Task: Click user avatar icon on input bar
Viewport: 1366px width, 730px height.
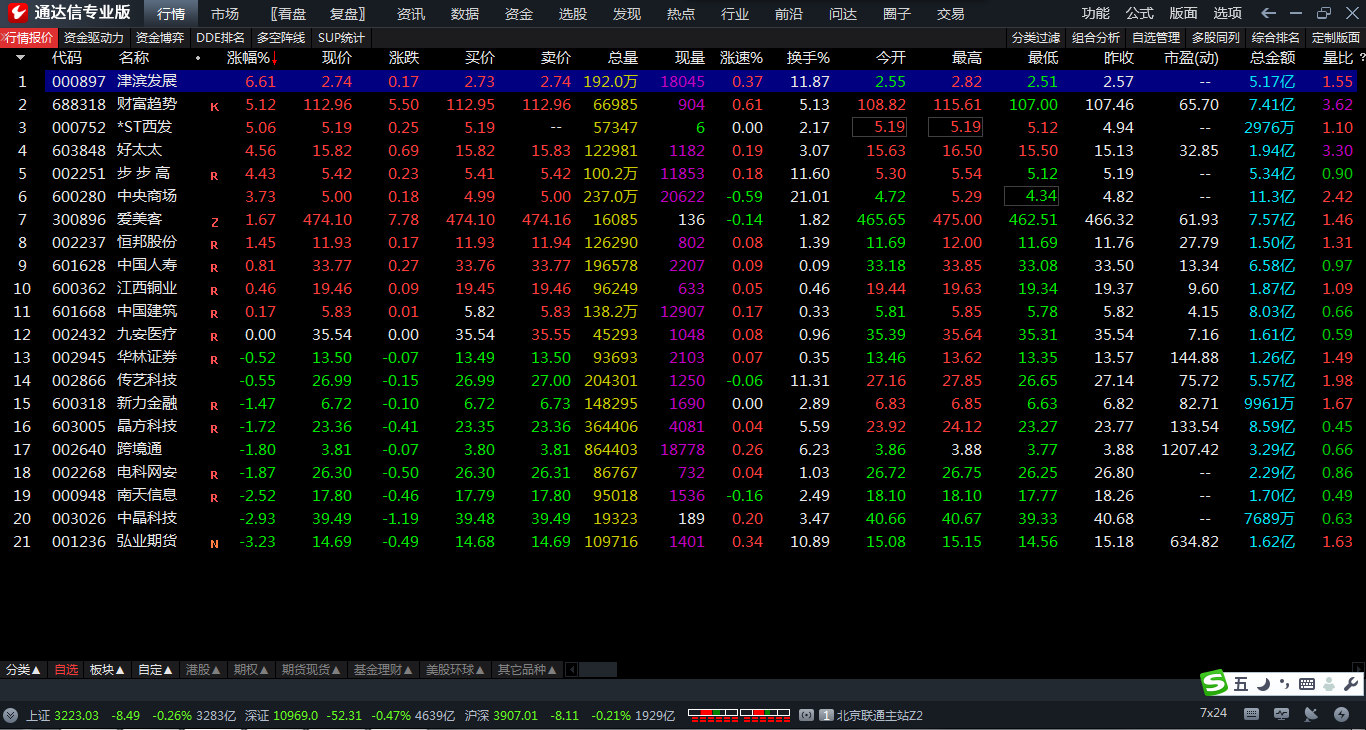Action: tap(1328, 684)
